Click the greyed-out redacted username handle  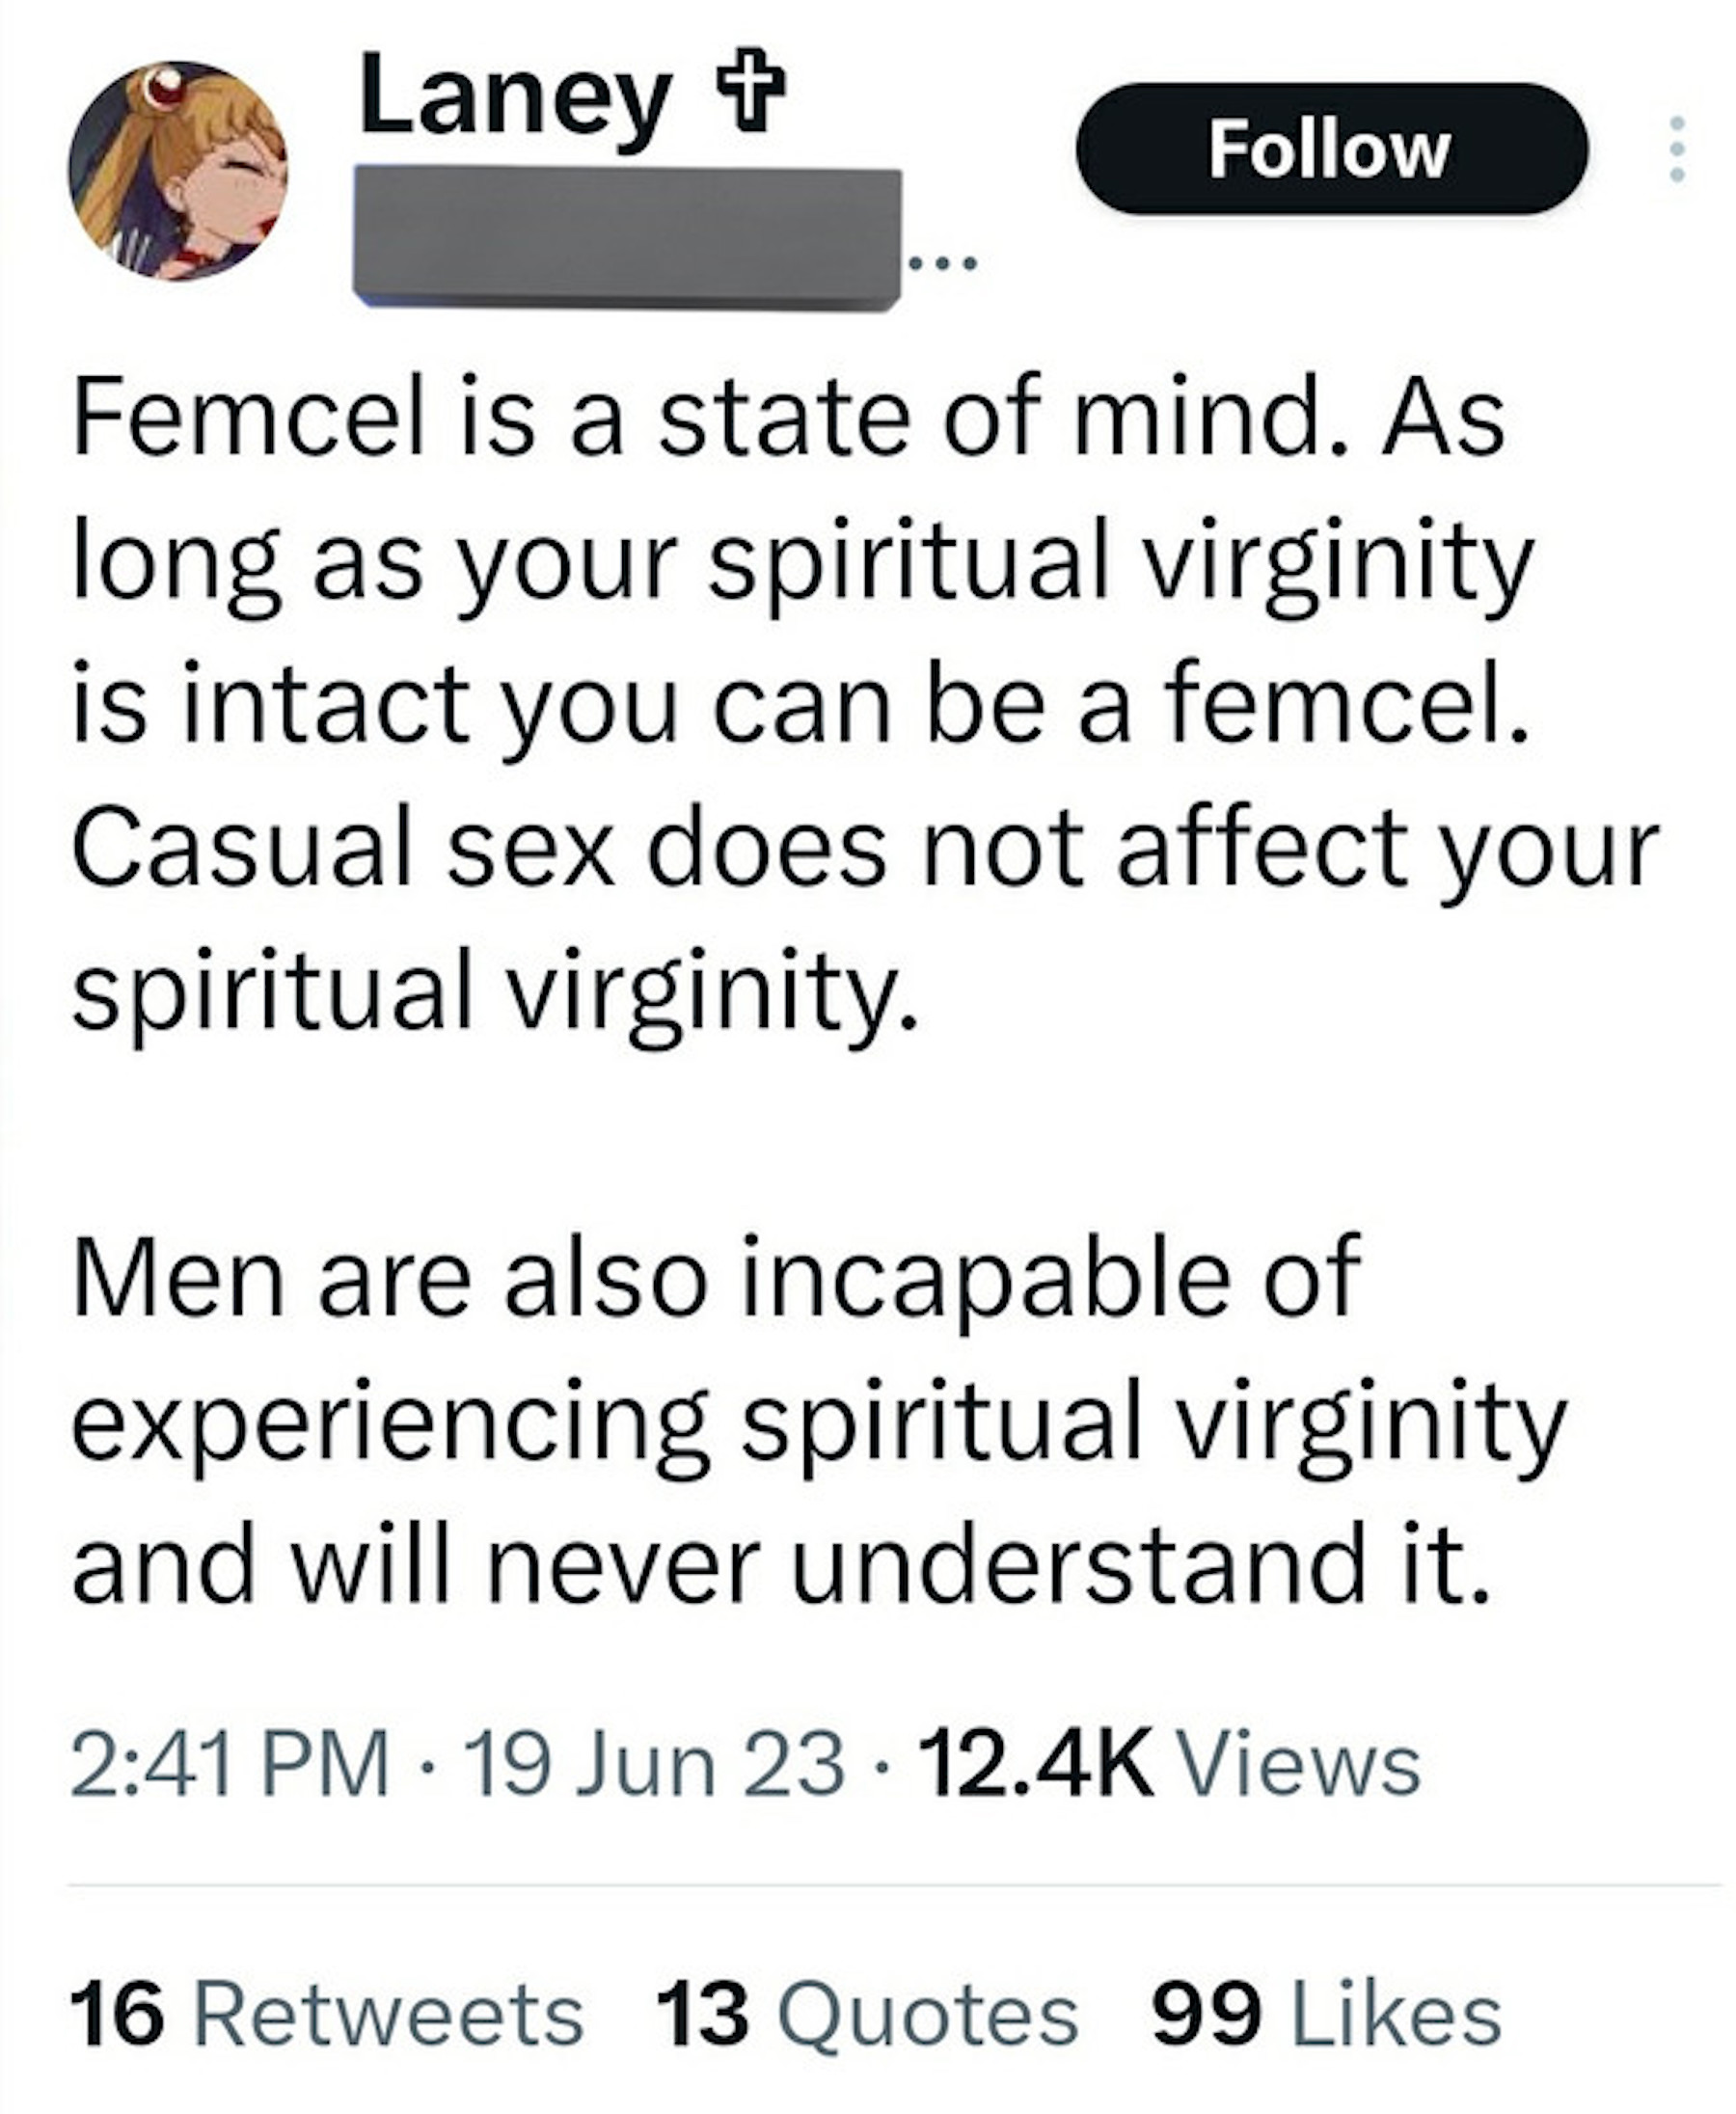coord(627,237)
